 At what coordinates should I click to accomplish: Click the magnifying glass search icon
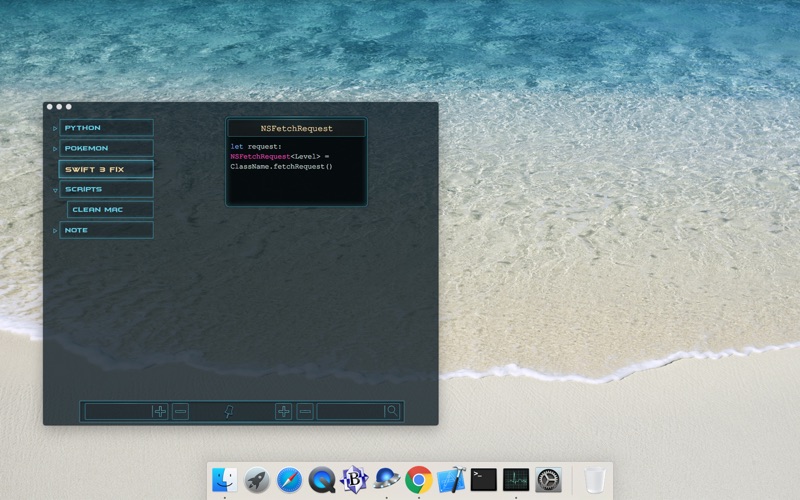tap(392, 411)
